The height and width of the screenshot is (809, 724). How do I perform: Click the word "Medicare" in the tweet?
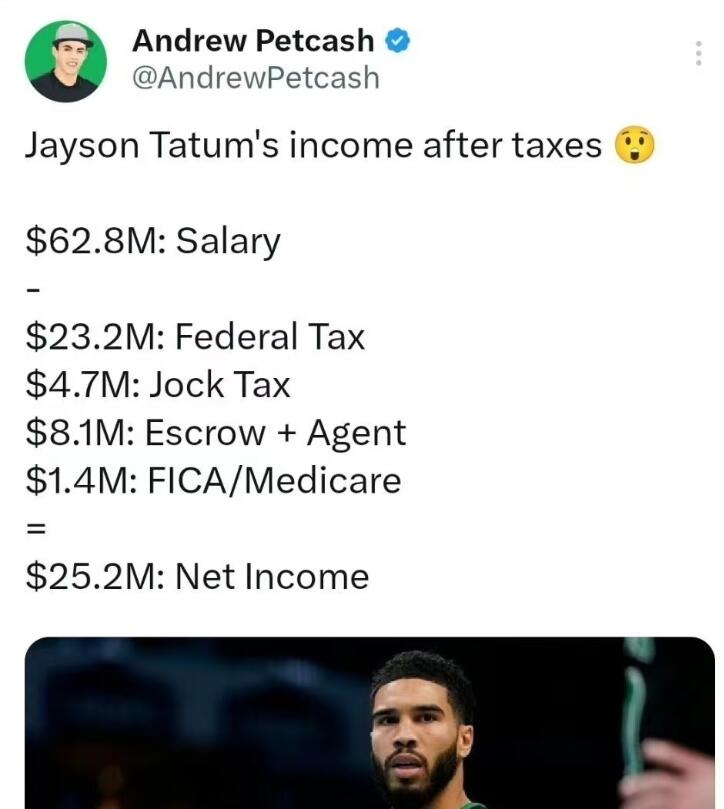322,481
